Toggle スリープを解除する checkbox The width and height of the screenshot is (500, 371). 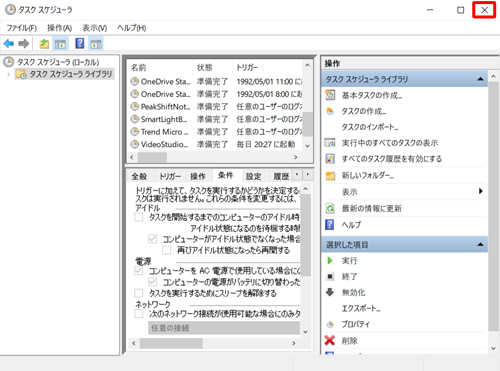[139, 293]
